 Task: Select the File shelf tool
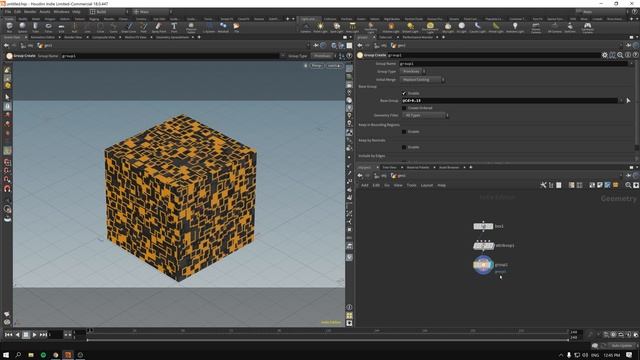(x=236, y=27)
